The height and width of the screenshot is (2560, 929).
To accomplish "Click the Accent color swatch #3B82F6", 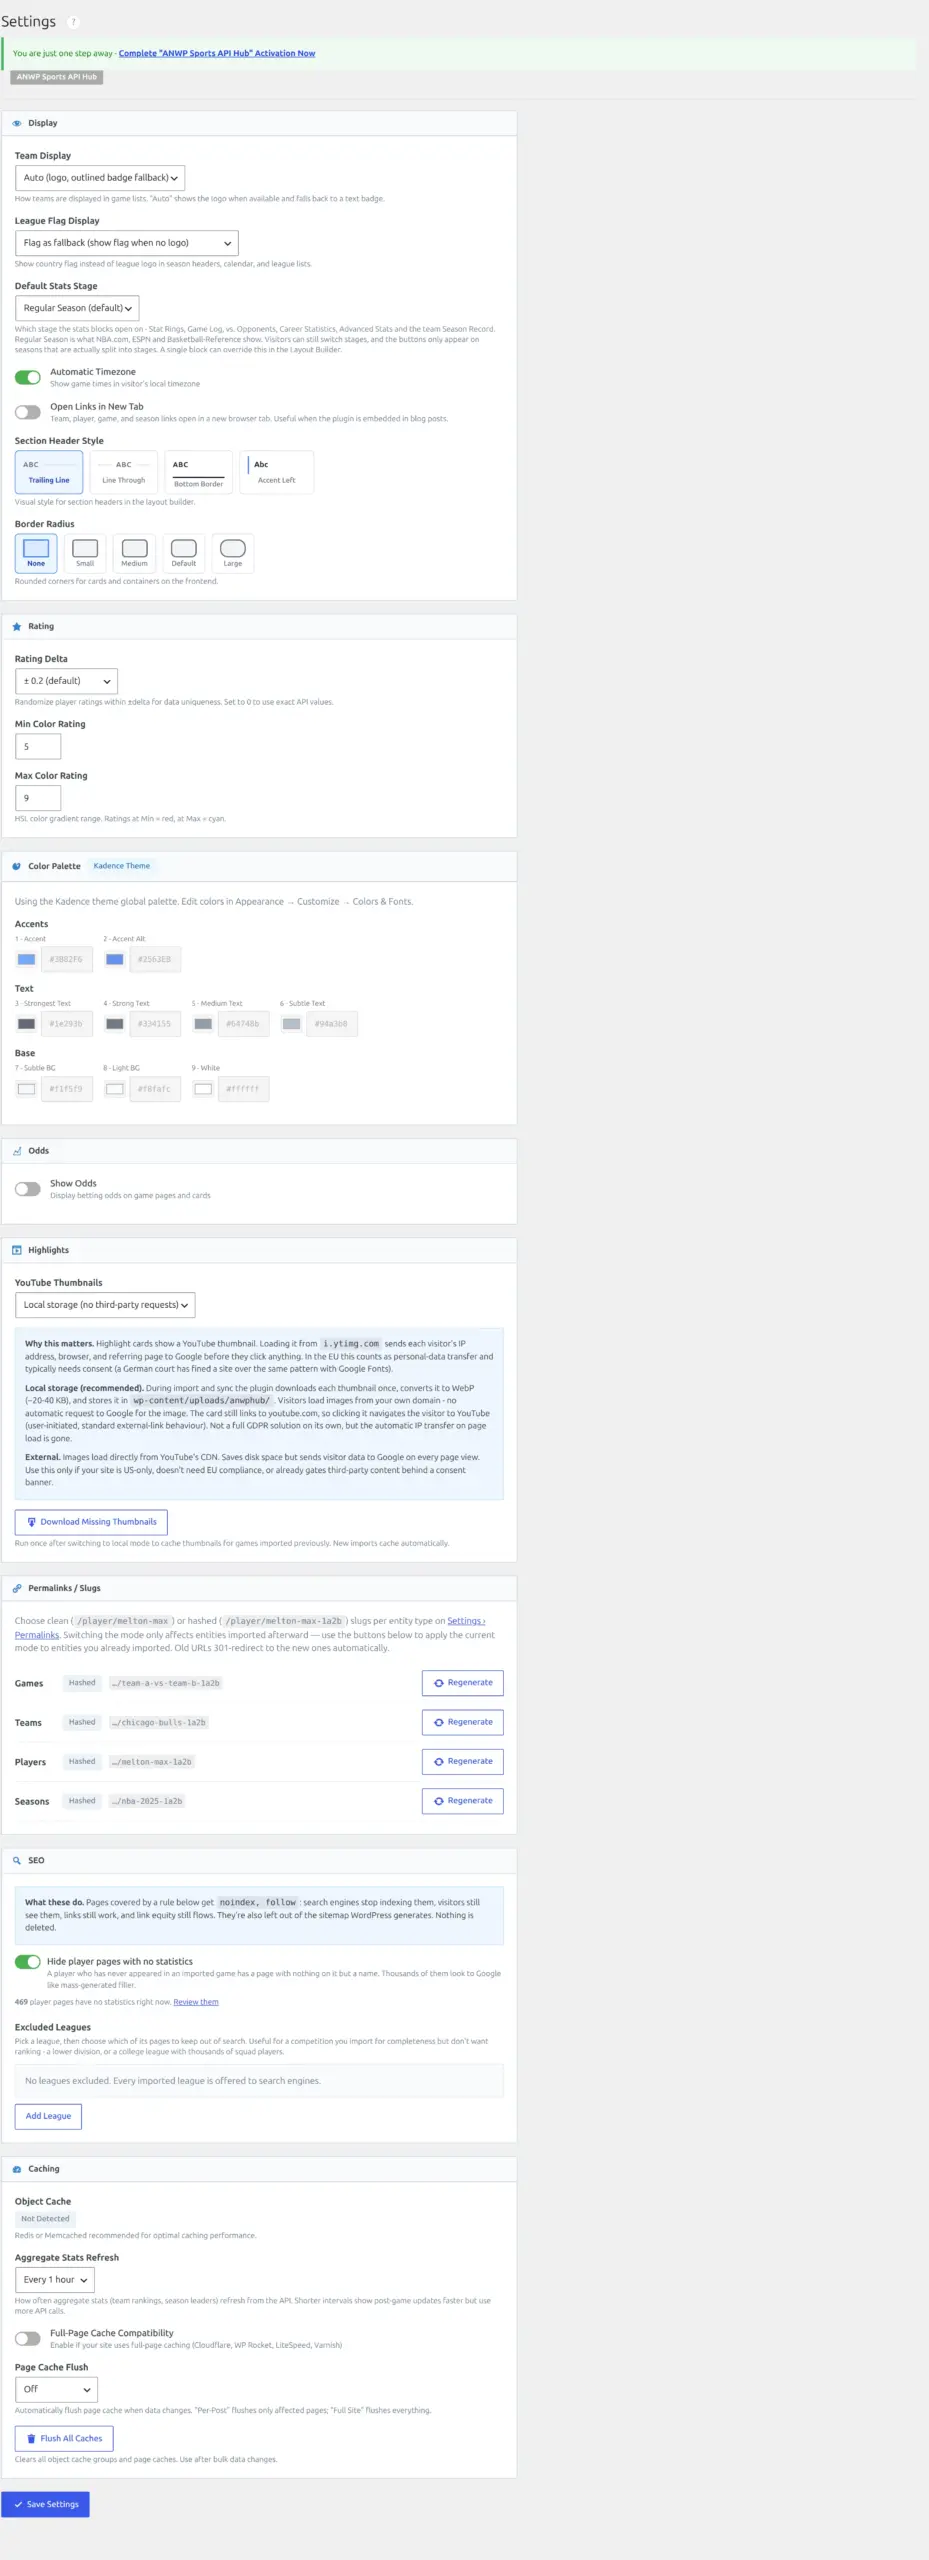I will point(27,960).
